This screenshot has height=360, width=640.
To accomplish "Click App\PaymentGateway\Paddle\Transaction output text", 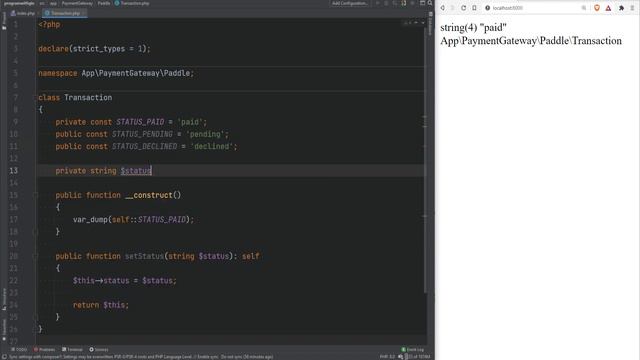I will (x=531, y=41).
